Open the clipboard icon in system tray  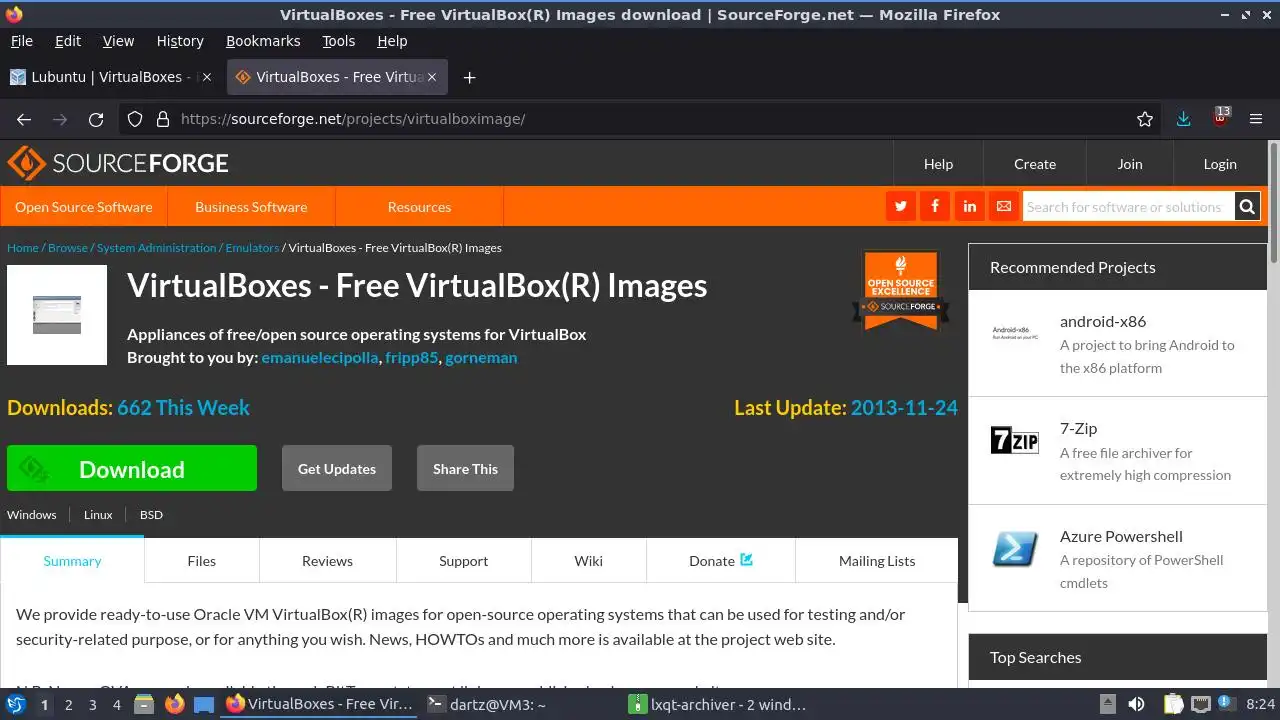point(1173,704)
